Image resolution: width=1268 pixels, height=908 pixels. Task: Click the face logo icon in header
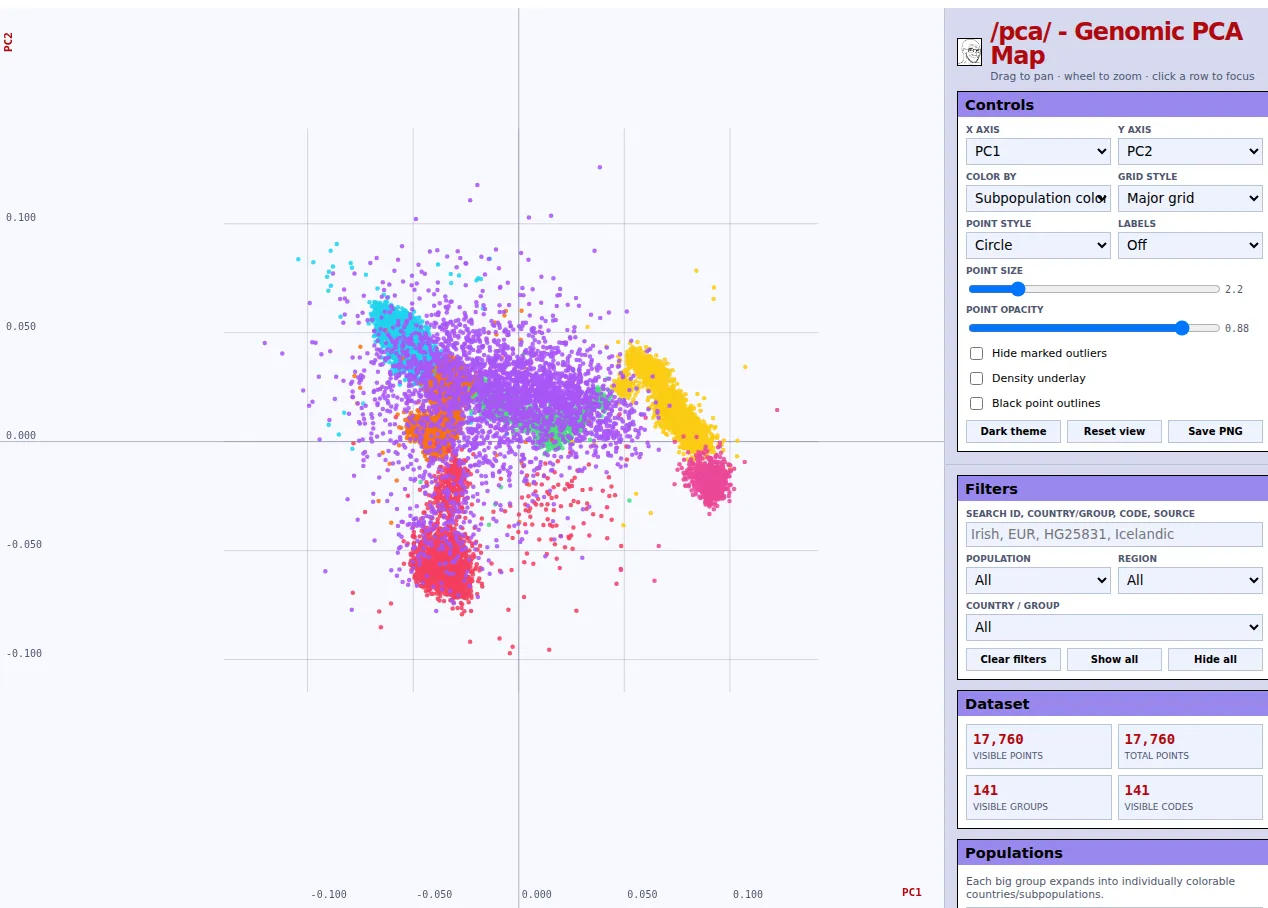[969, 53]
